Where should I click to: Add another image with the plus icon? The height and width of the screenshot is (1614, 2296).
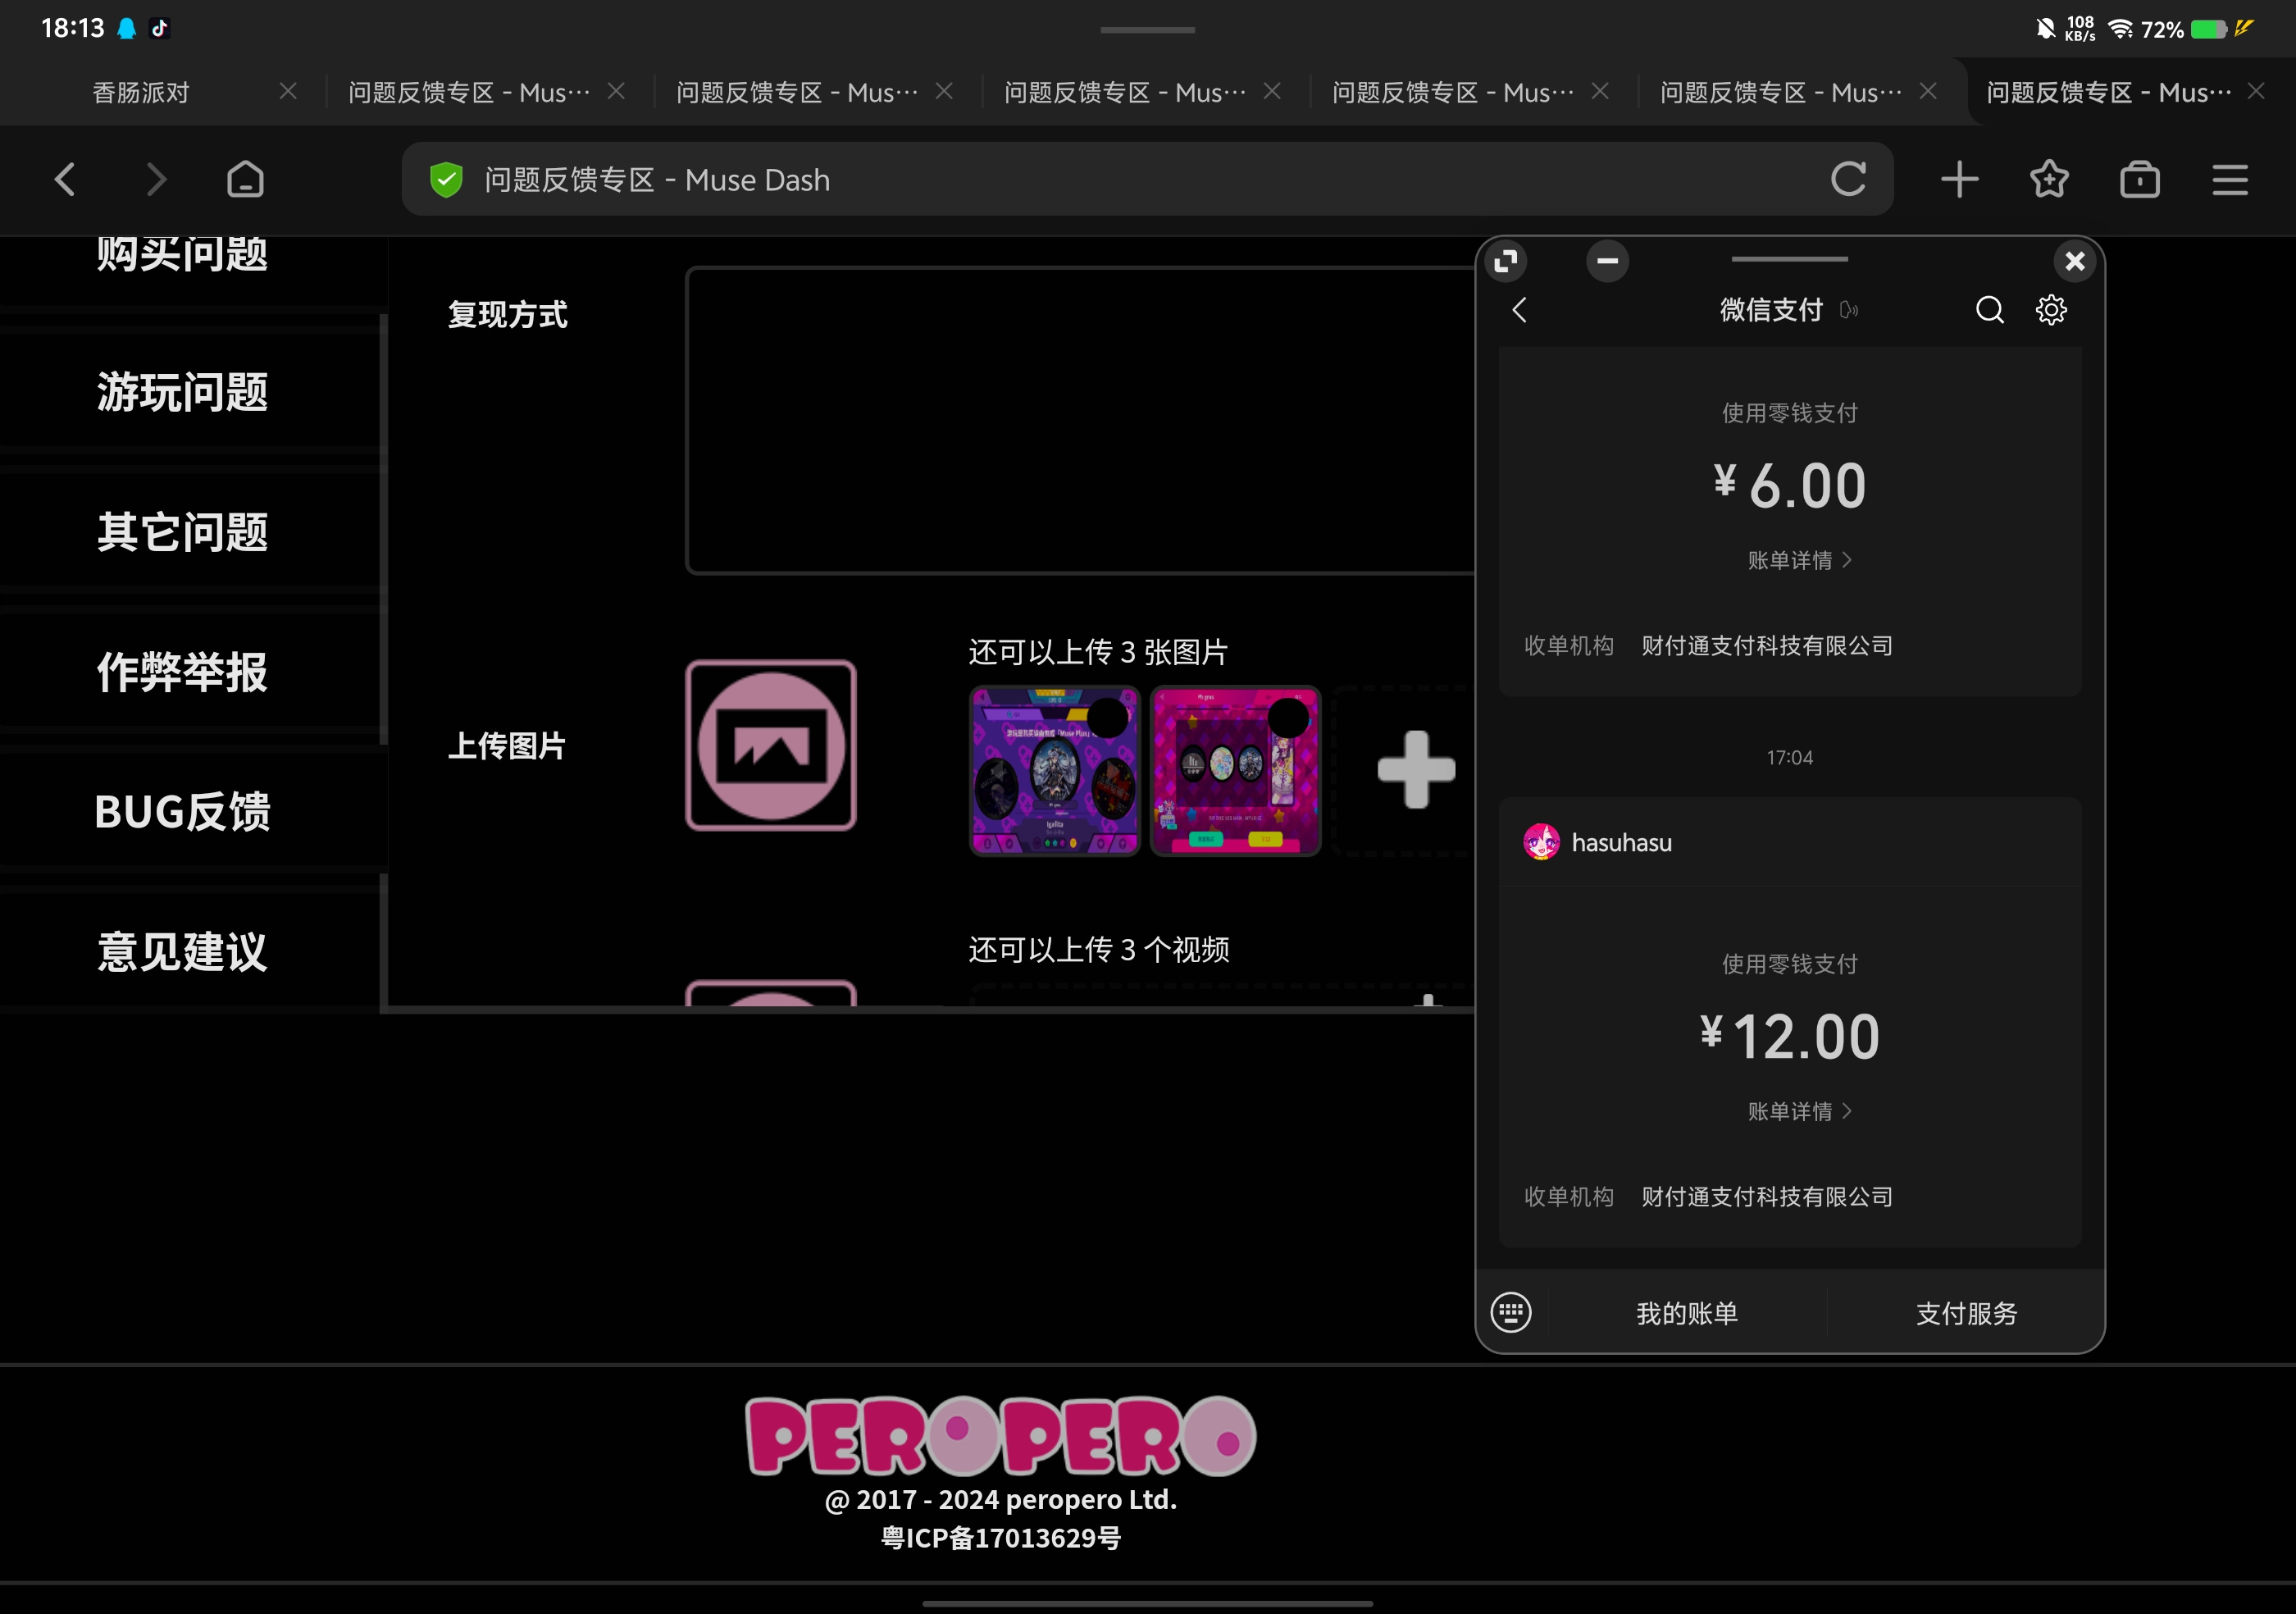[1416, 769]
